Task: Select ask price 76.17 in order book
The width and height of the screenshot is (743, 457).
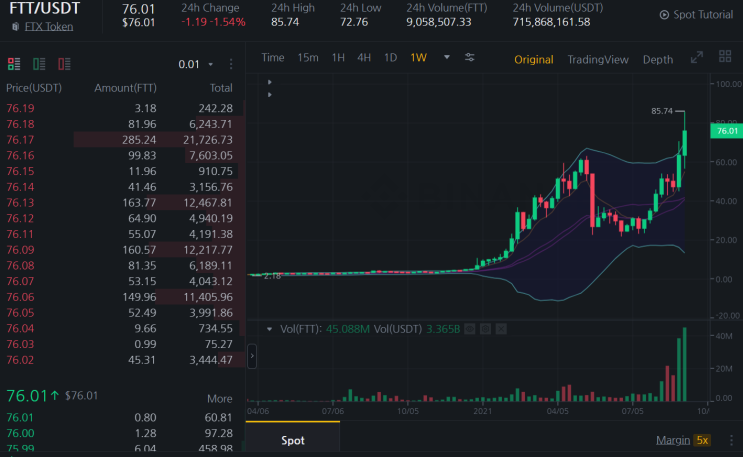Action: pos(20,140)
